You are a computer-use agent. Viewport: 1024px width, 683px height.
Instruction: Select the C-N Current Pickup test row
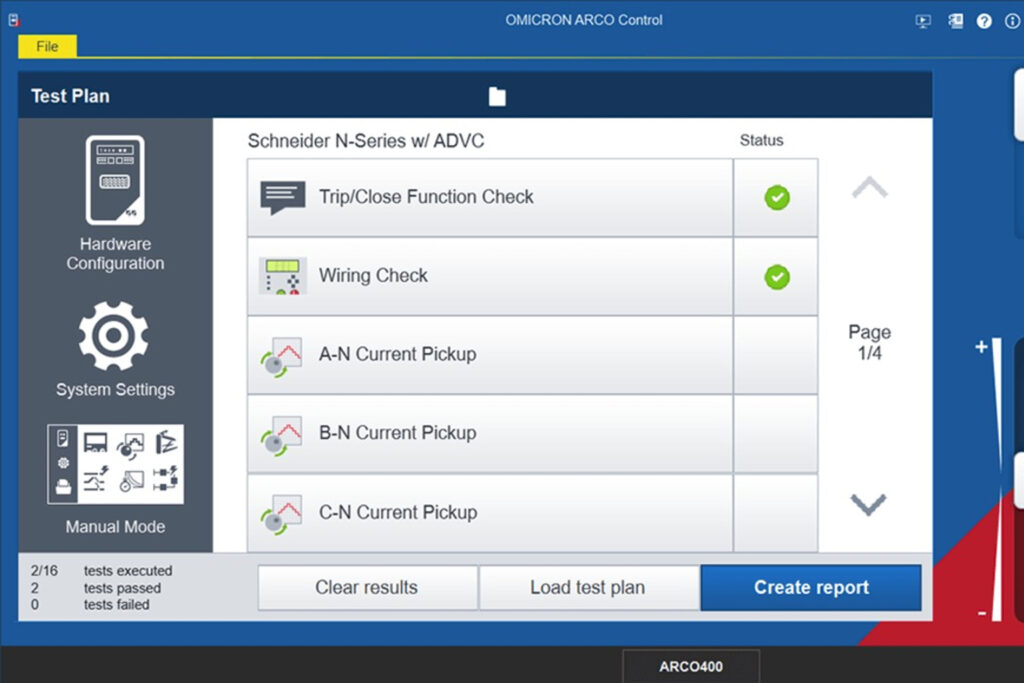tap(490, 513)
